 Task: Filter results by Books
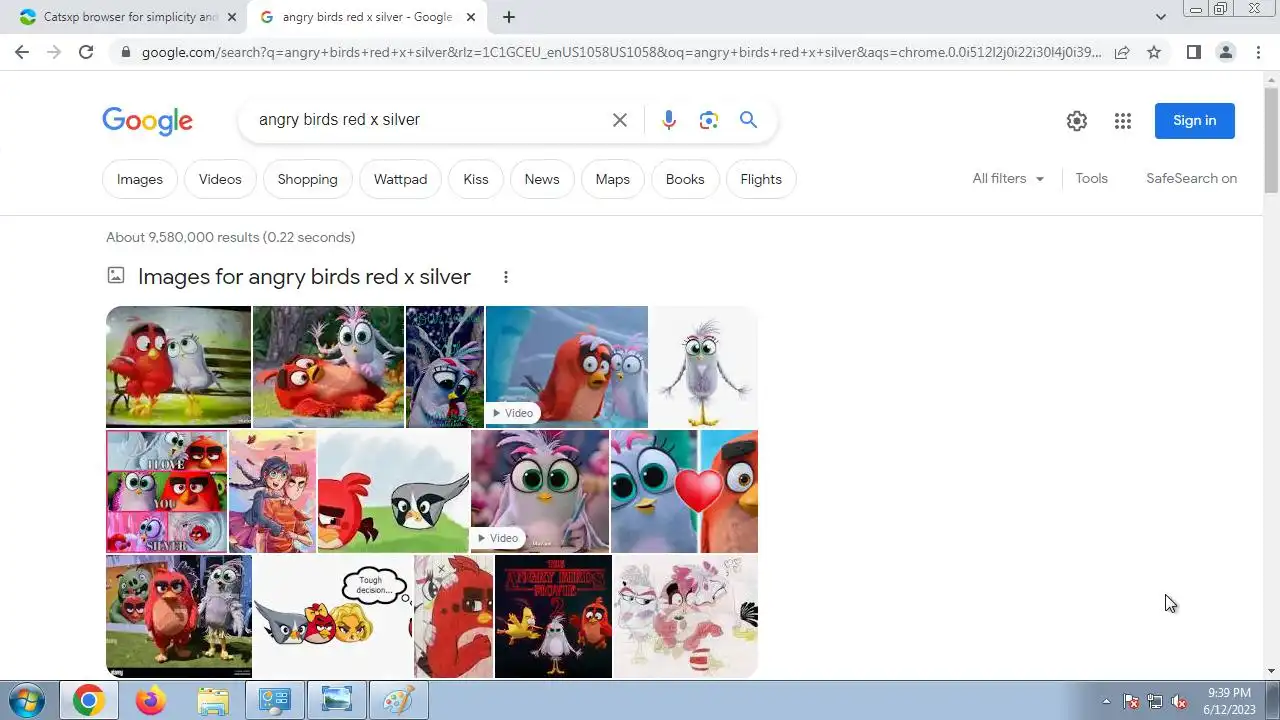685,179
